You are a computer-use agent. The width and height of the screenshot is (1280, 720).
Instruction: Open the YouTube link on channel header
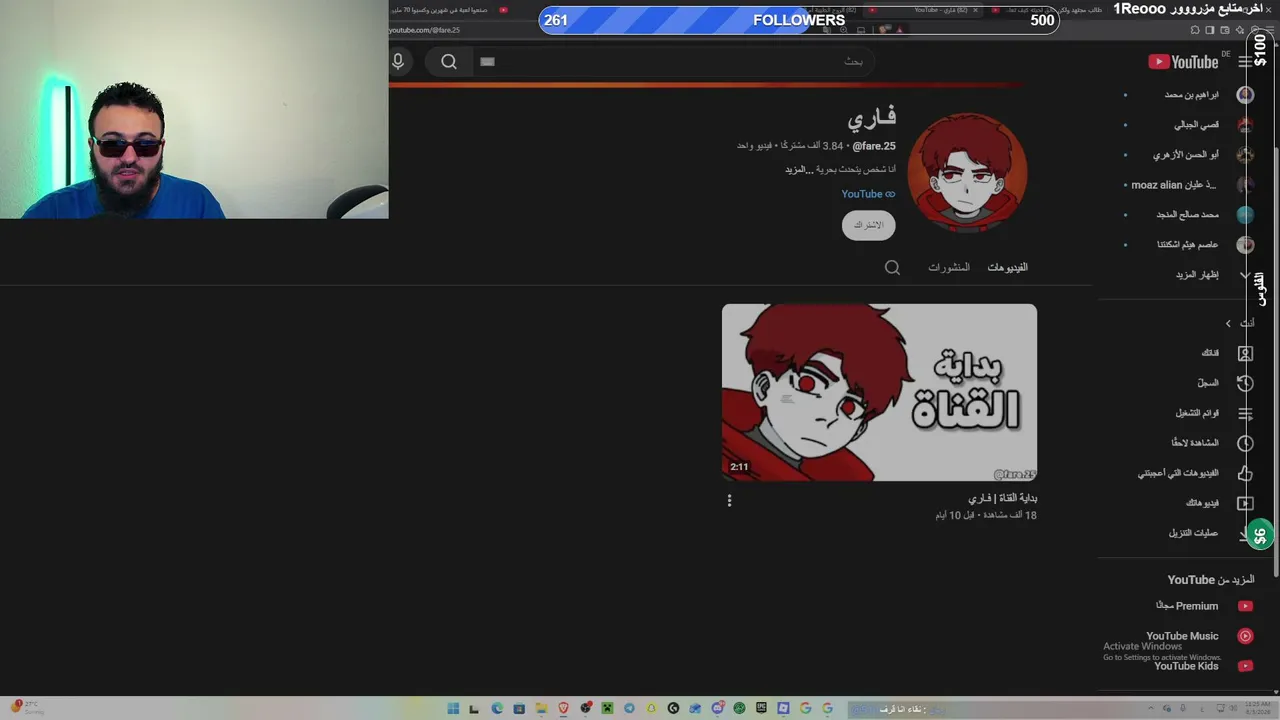click(868, 194)
